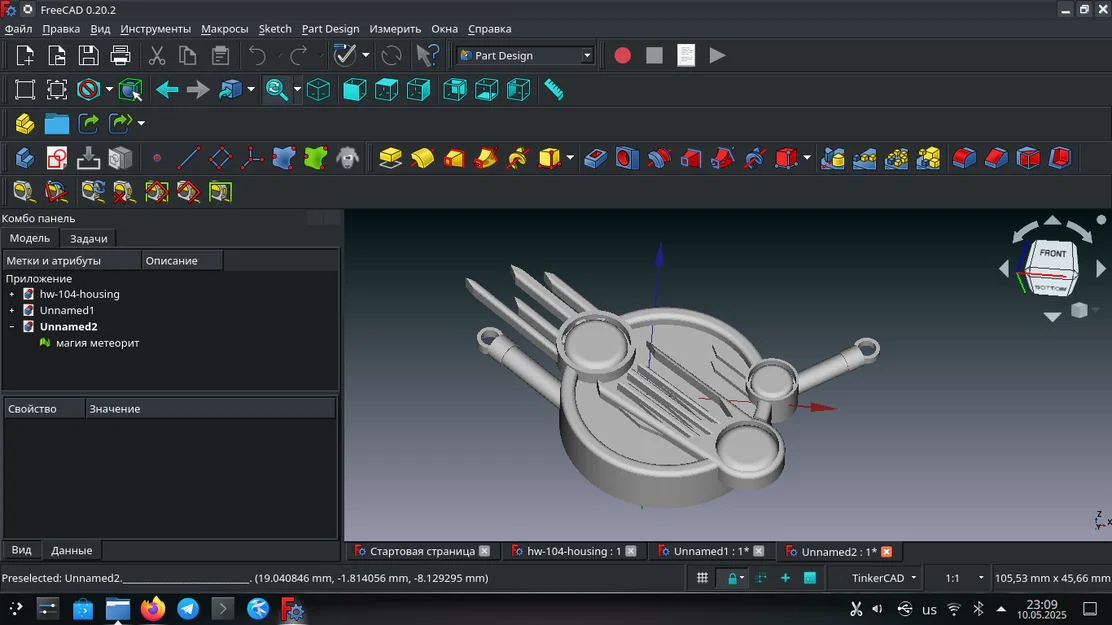Toggle the lock icon in status bar
The height and width of the screenshot is (625, 1112).
click(732, 578)
